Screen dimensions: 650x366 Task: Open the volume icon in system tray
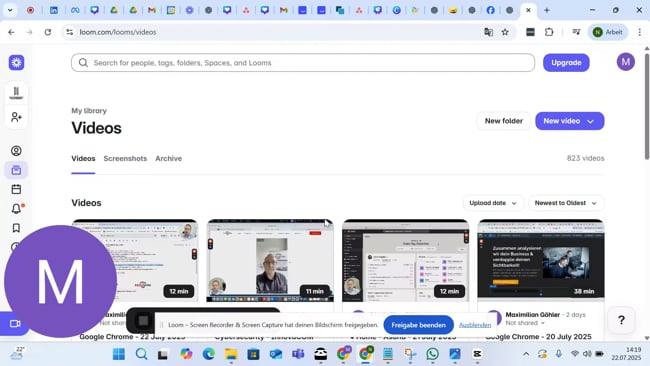(587, 354)
